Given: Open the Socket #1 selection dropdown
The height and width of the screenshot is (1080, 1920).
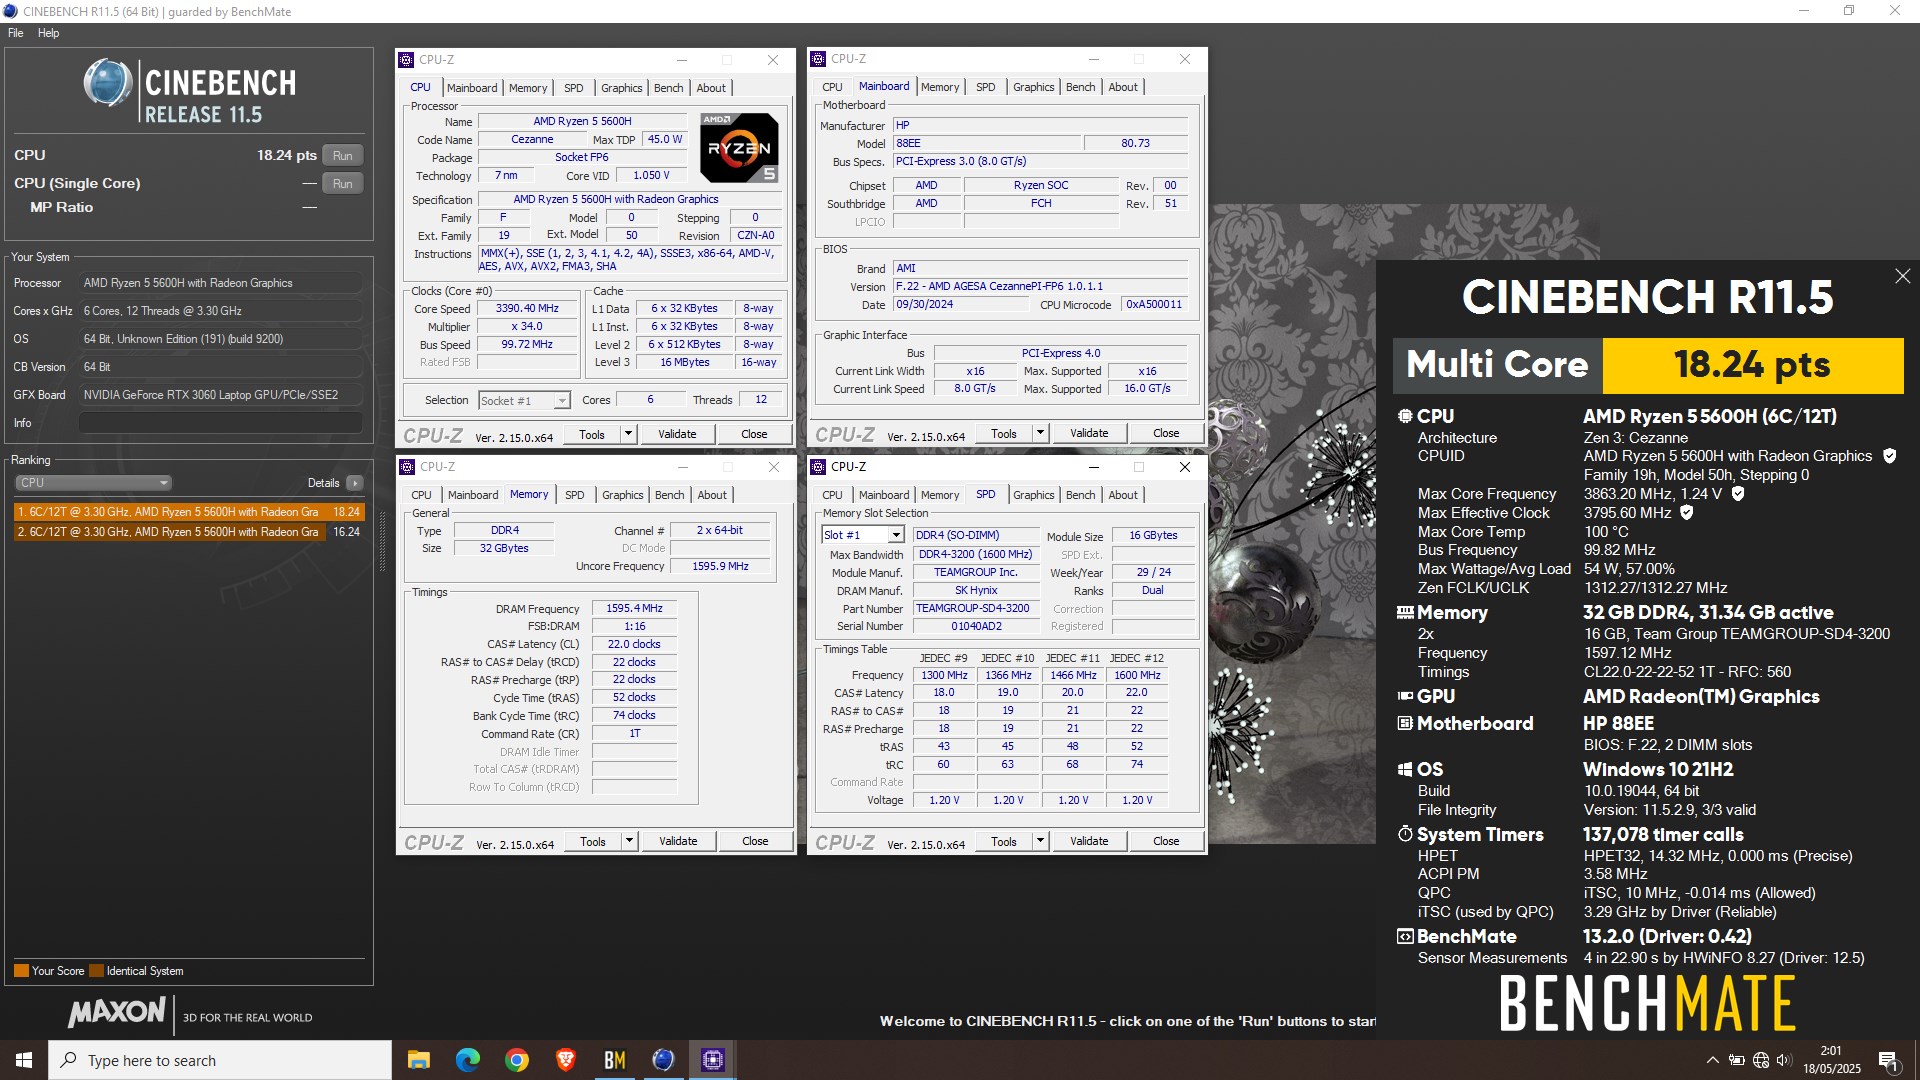Looking at the screenshot, I should click(524, 401).
